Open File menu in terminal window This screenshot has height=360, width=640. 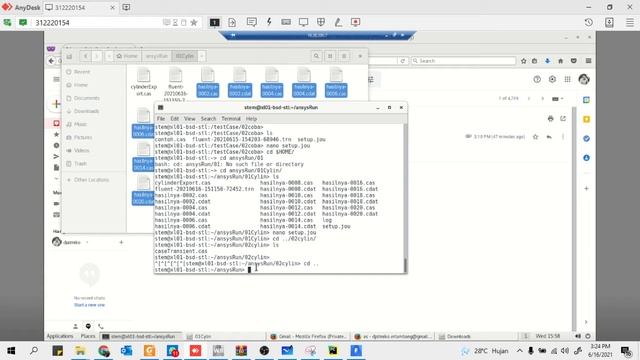pyautogui.click(x=161, y=118)
